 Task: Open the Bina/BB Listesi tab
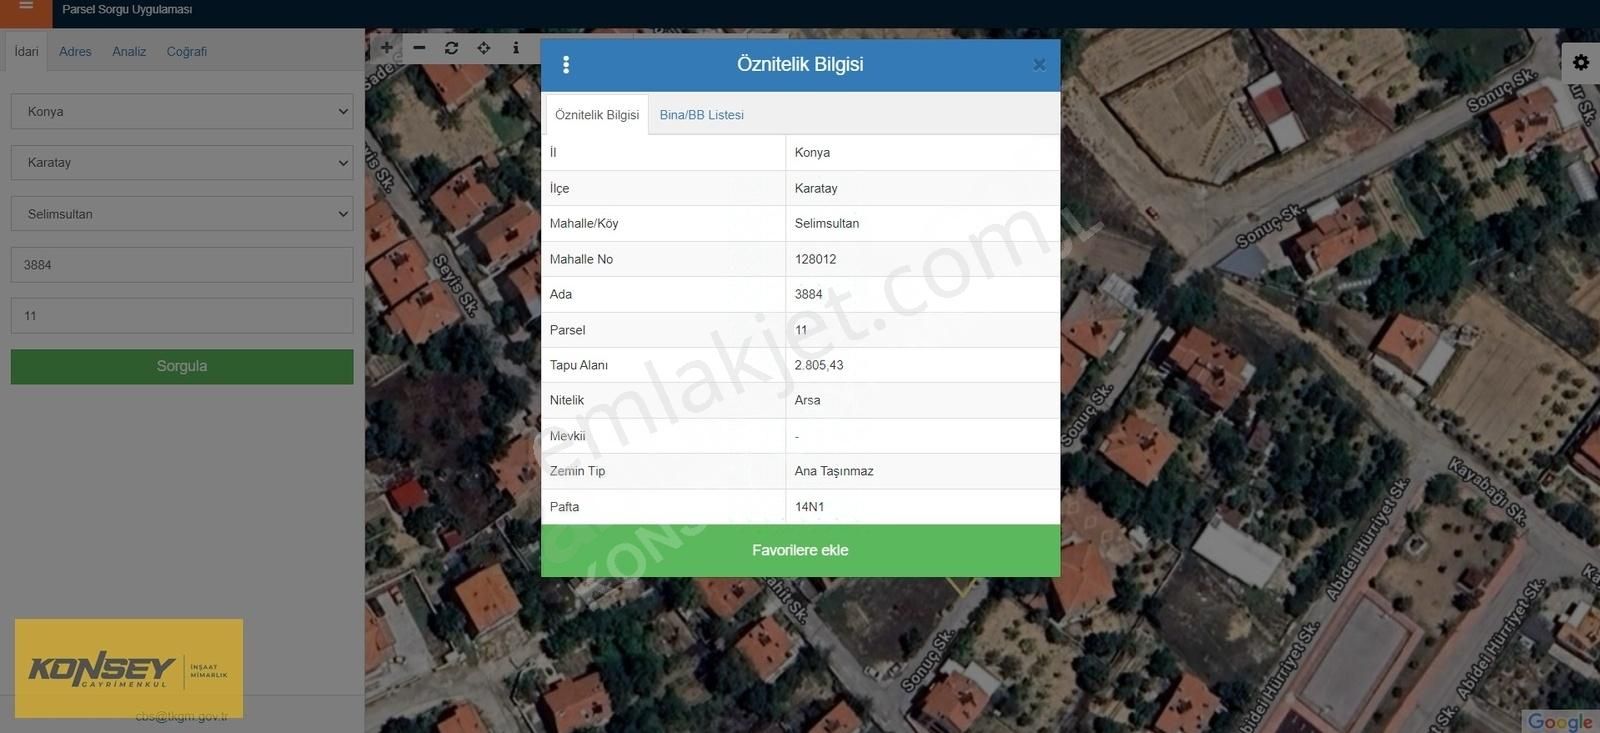point(702,115)
